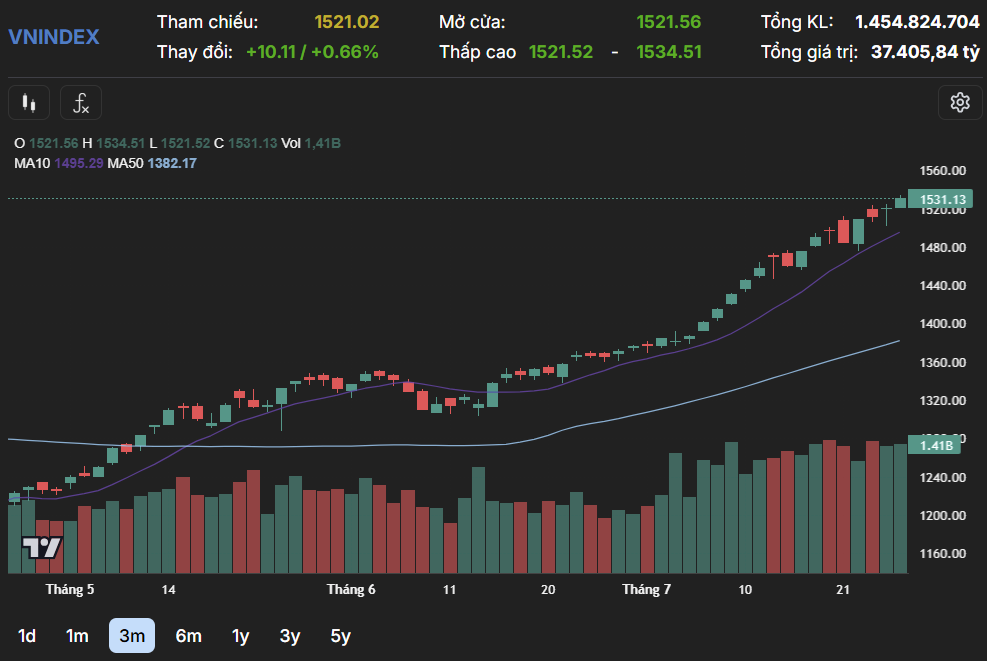Click the 10 date axis label
This screenshot has height=661, width=987.
745,590
